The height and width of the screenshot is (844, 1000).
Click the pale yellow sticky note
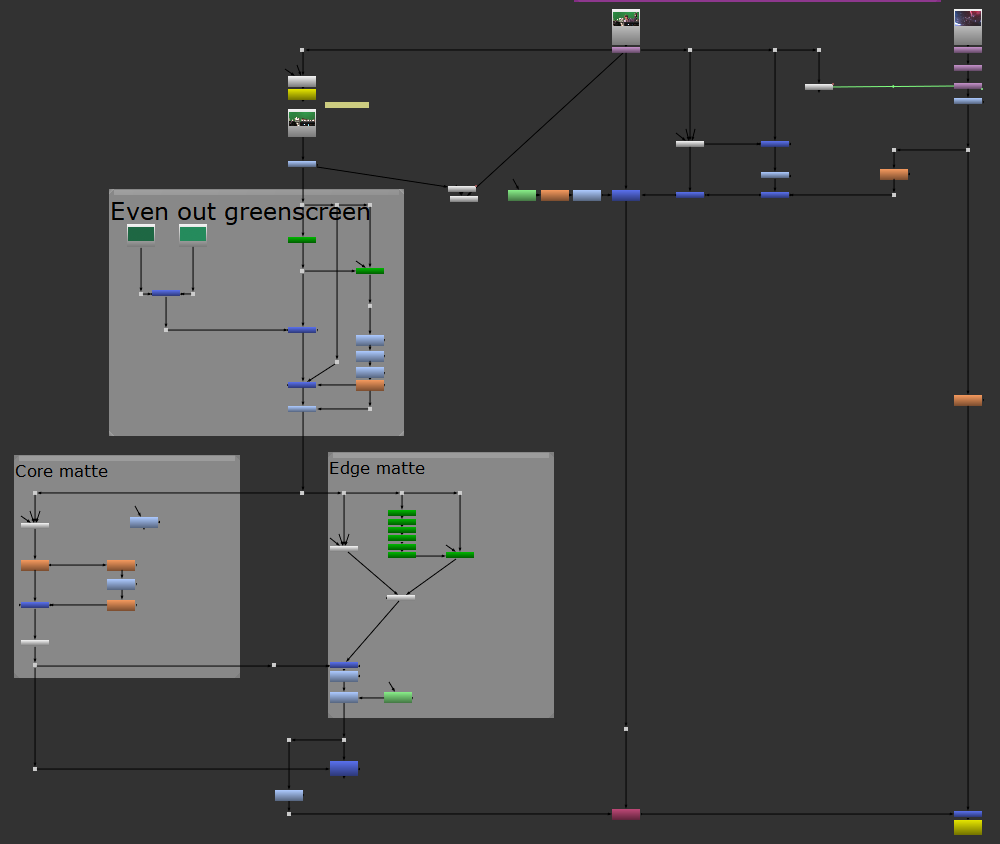click(347, 105)
